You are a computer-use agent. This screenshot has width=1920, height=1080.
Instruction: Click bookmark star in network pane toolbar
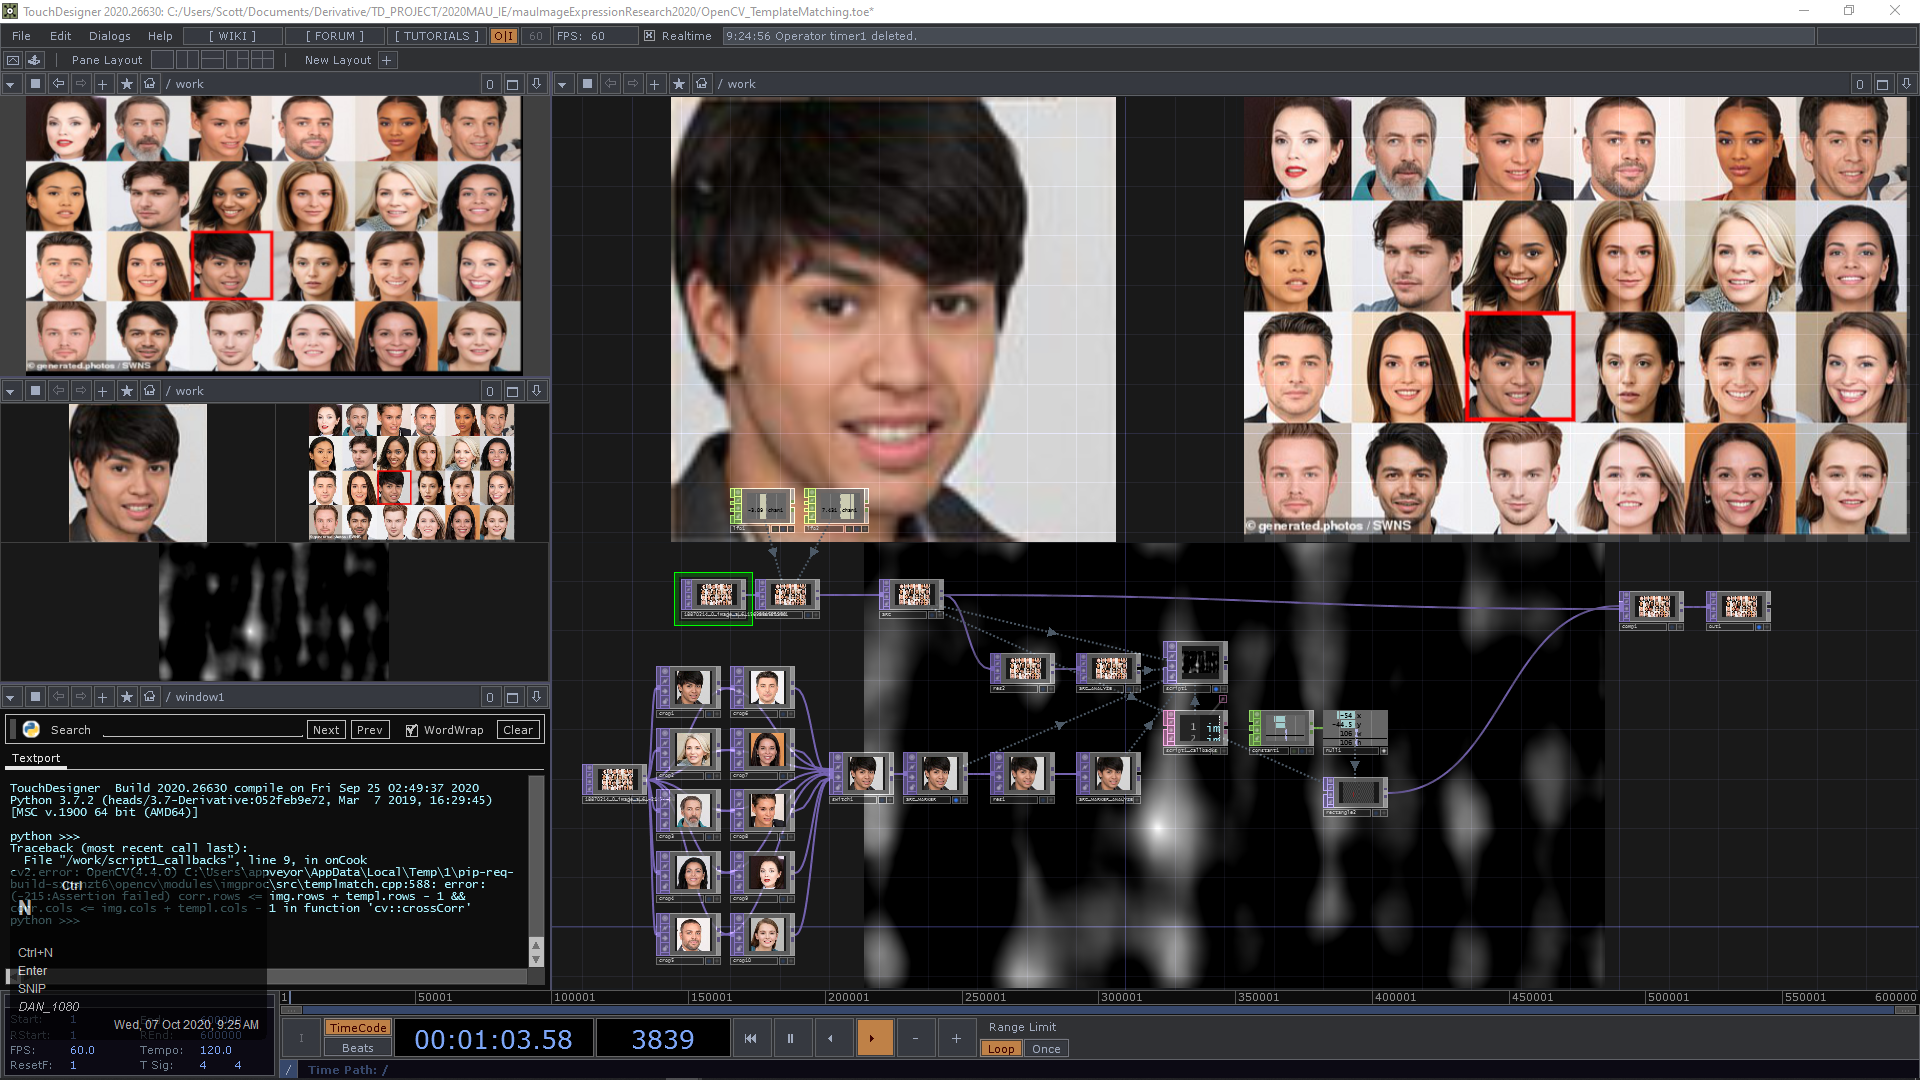coord(678,84)
